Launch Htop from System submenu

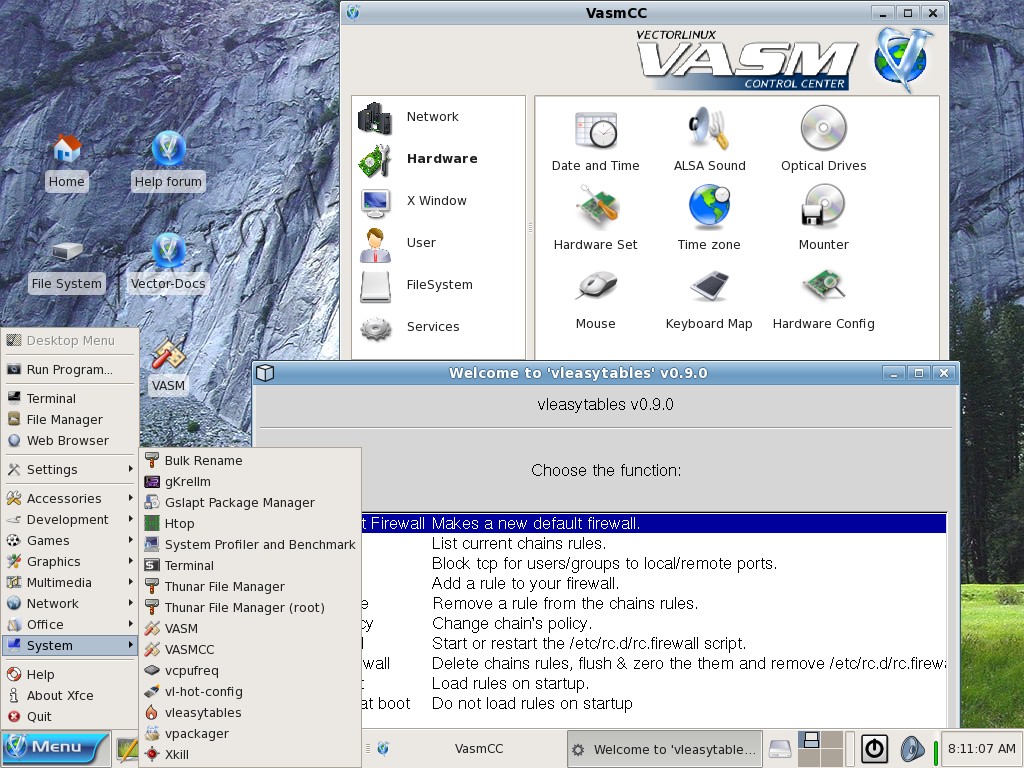[251, 523]
